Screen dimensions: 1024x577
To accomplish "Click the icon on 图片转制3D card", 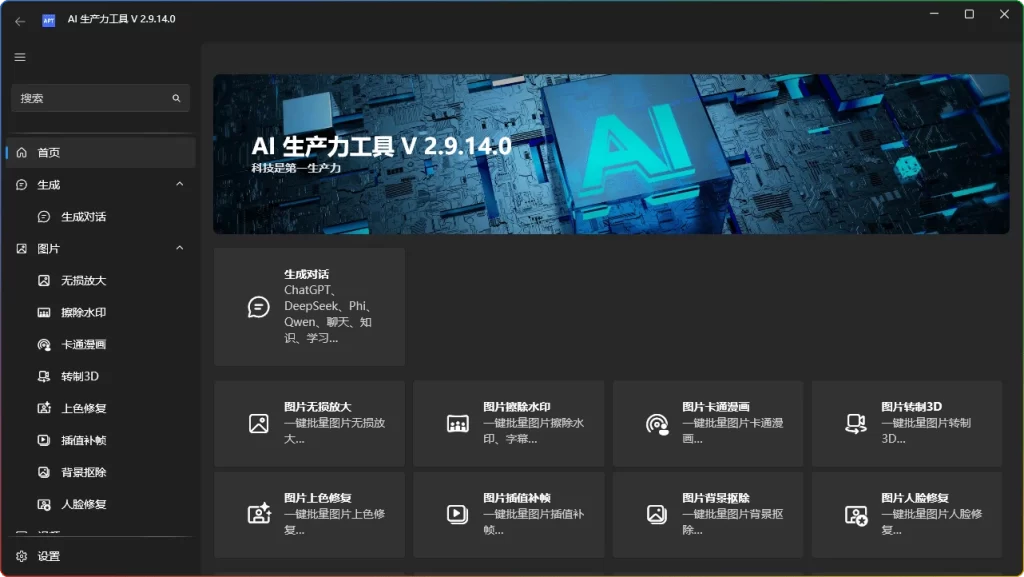I will [856, 424].
